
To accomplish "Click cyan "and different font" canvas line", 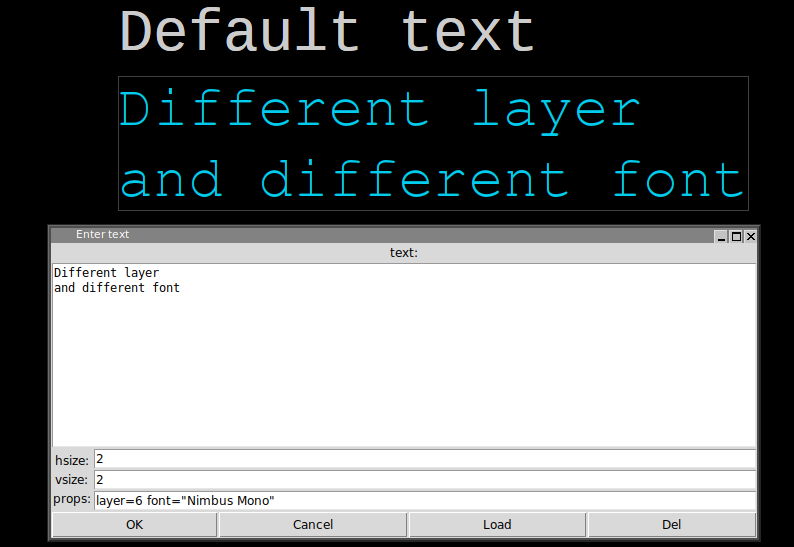I will 431,181.
